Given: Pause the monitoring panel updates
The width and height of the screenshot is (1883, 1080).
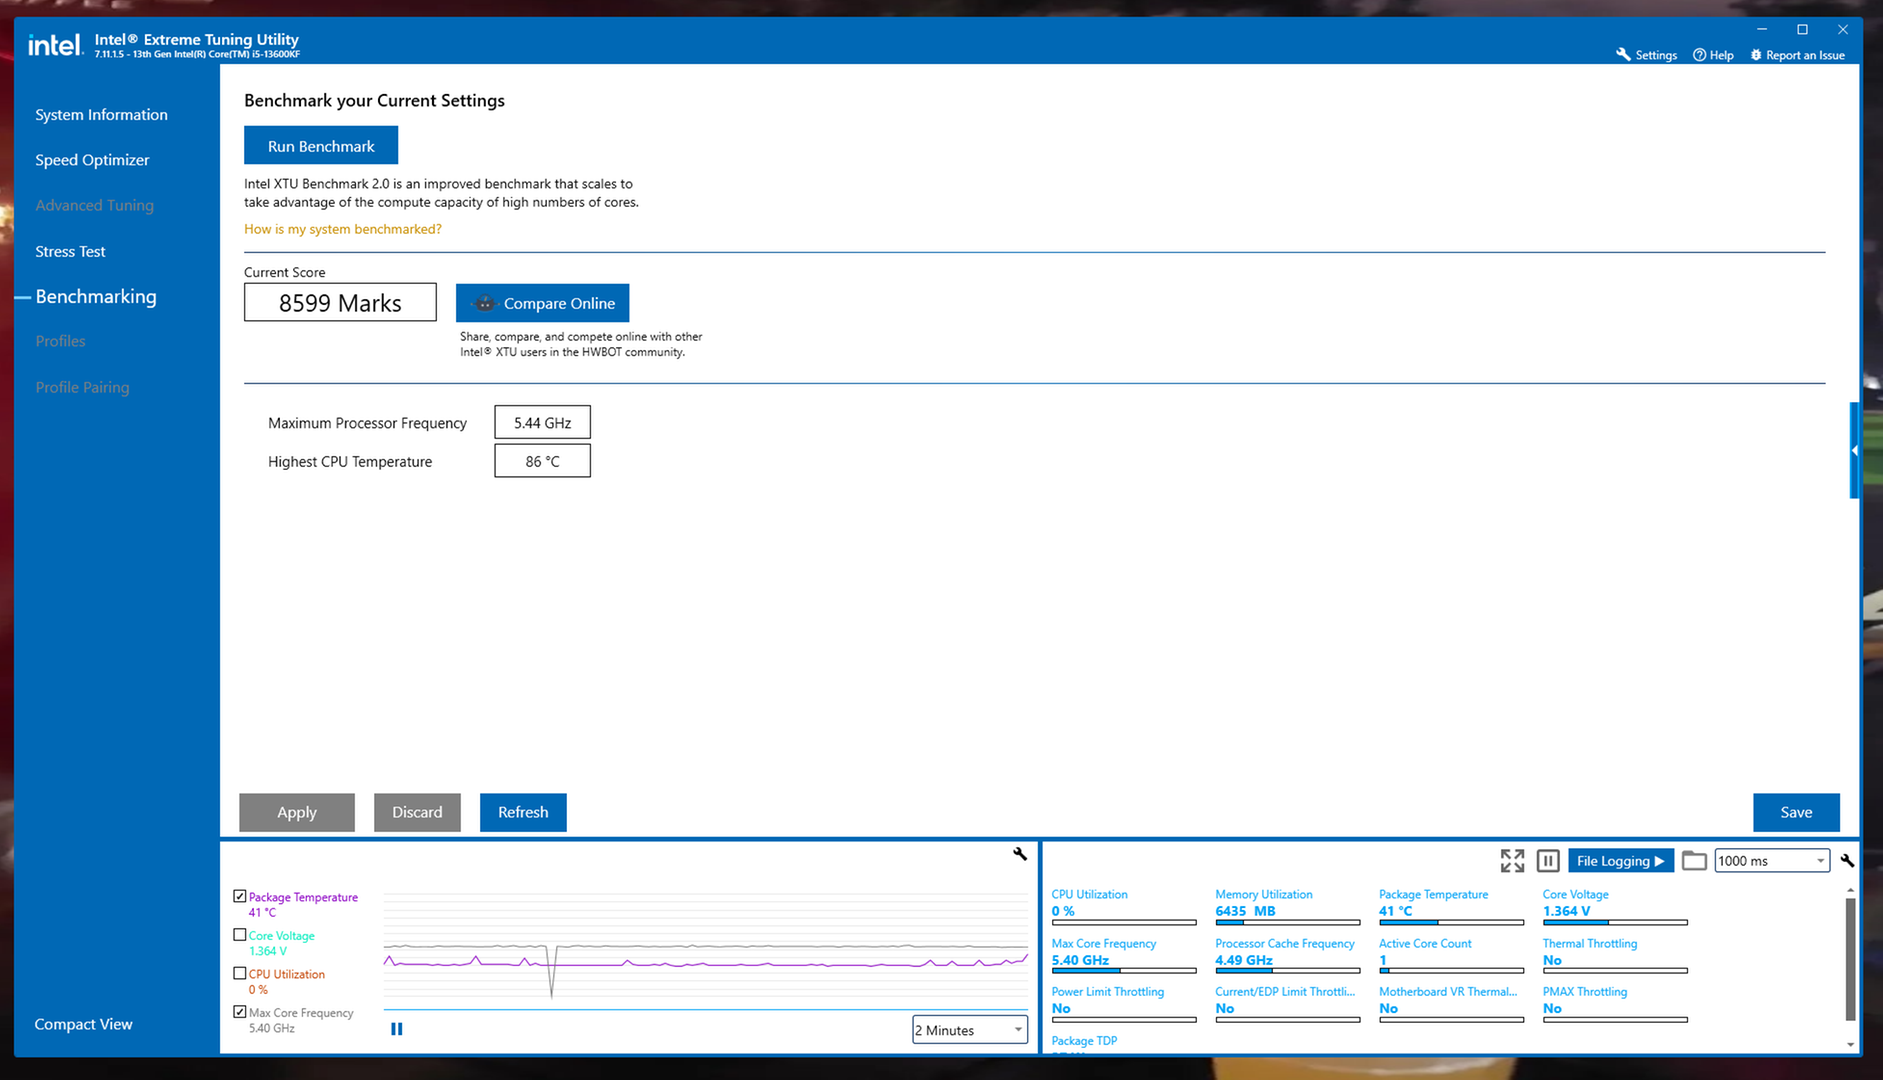Looking at the screenshot, I should click(x=1548, y=860).
